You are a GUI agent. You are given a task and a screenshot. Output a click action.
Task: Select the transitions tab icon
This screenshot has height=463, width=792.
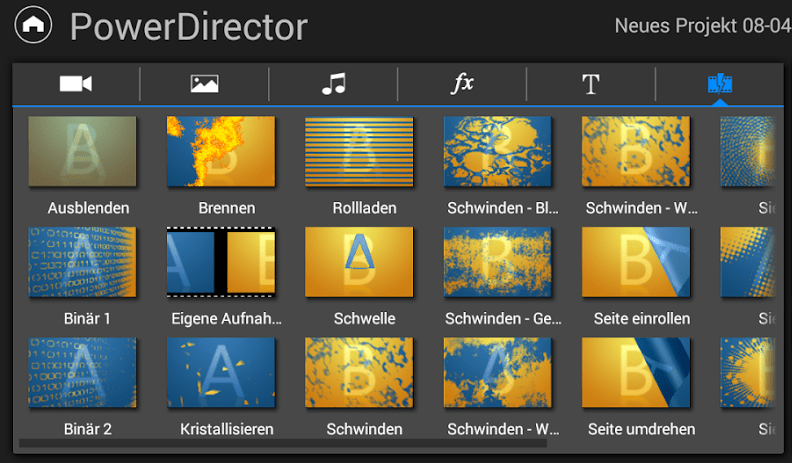(720, 84)
